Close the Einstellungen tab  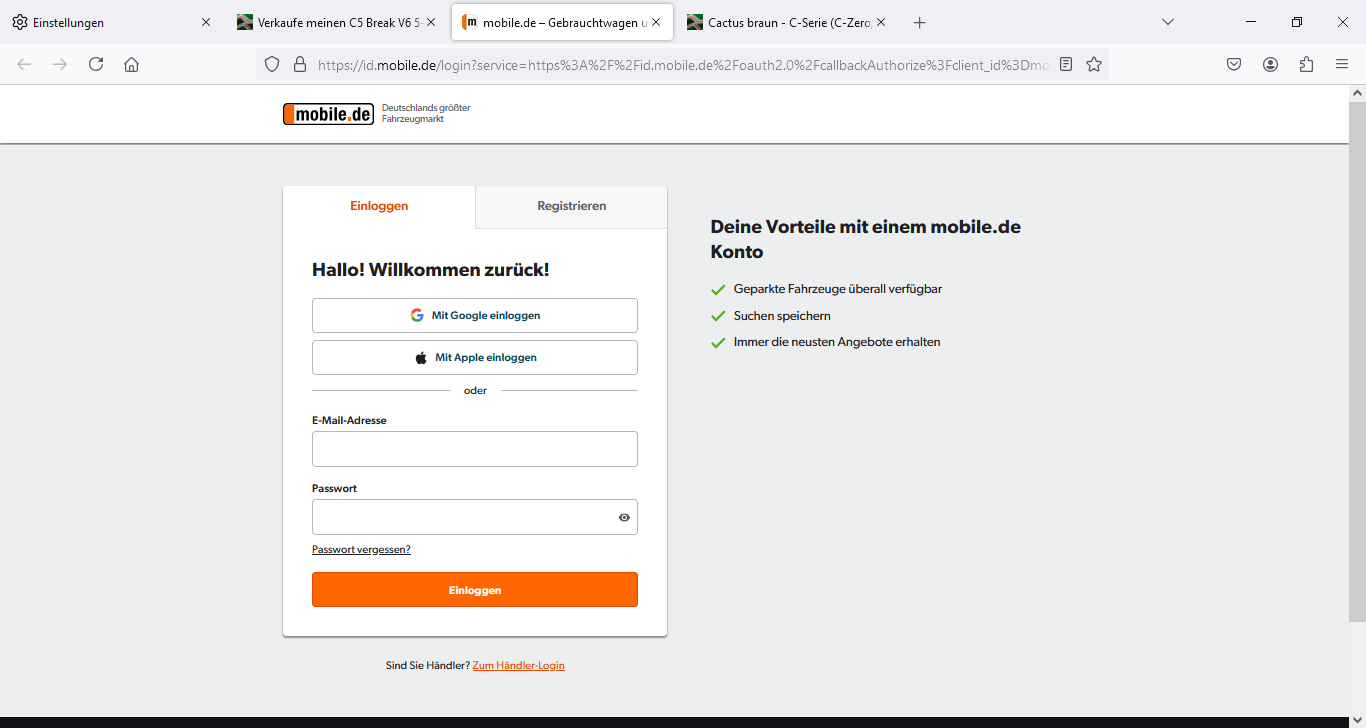coord(206,22)
